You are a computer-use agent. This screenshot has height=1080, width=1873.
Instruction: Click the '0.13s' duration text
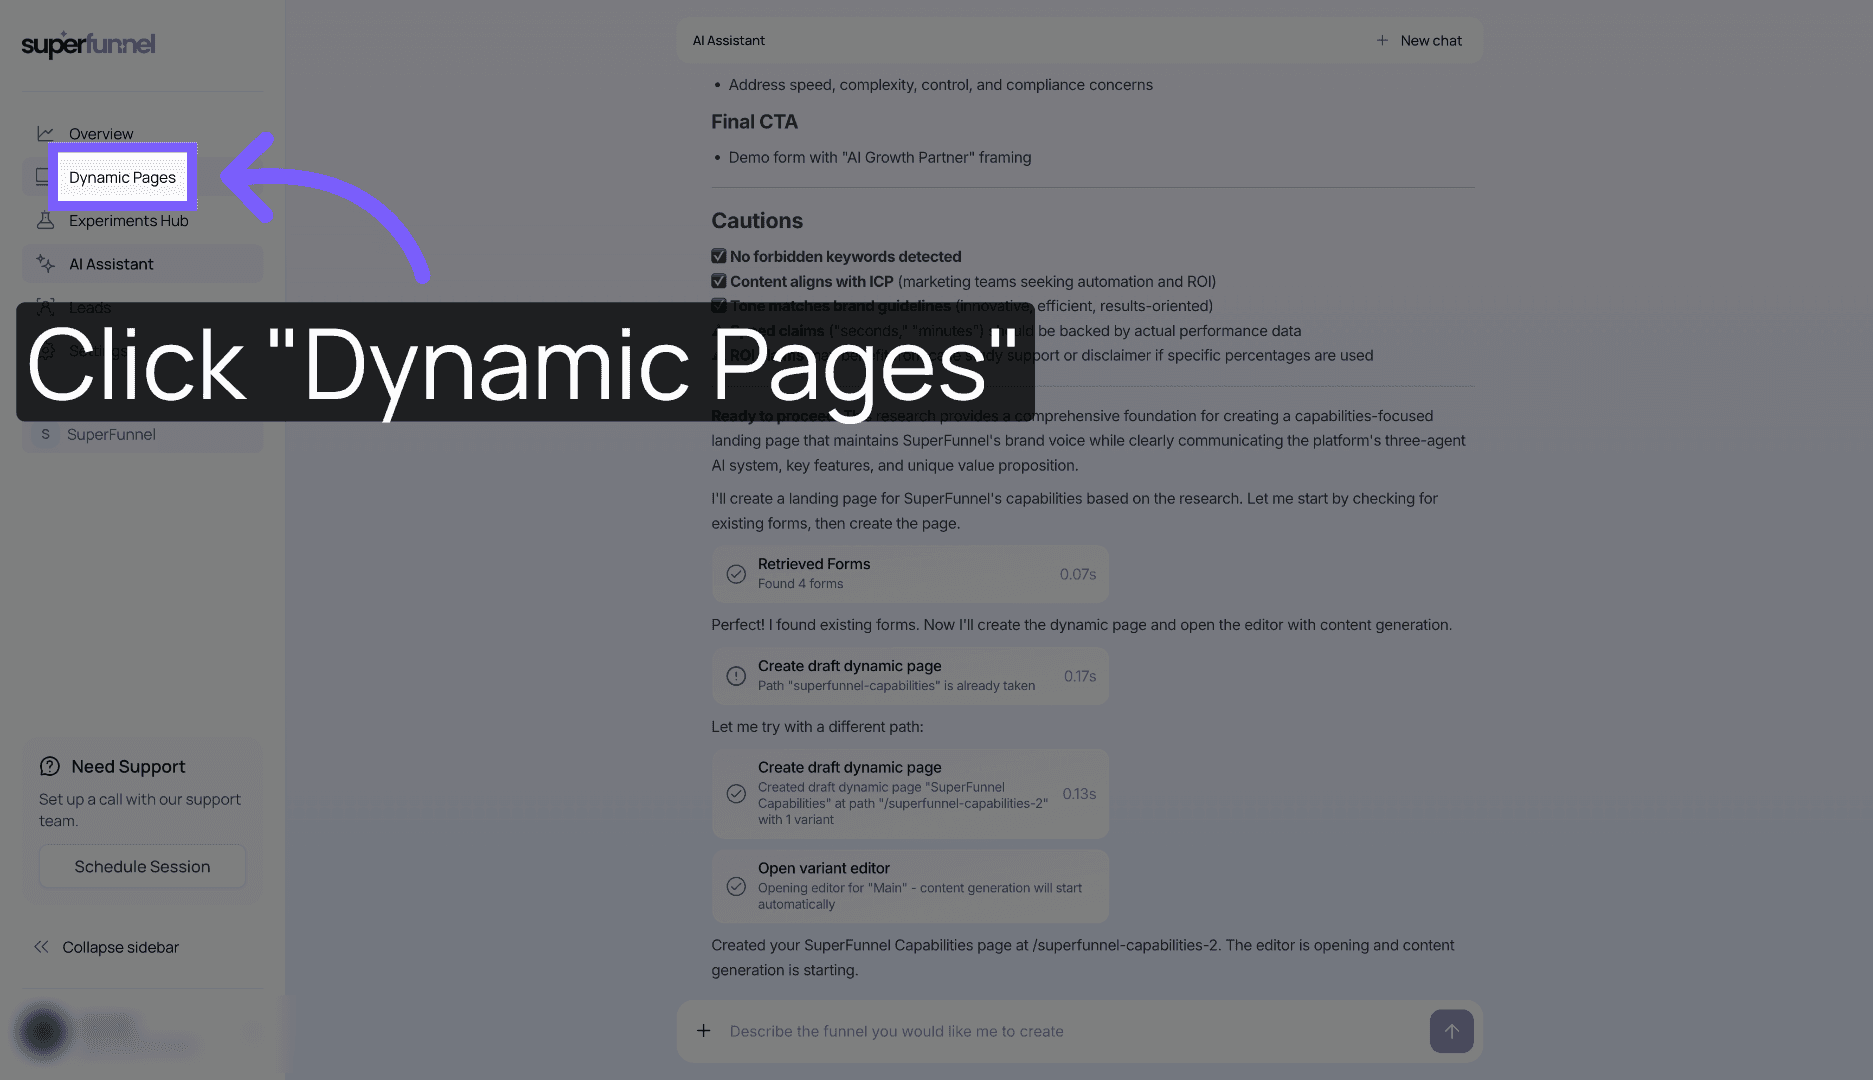pos(1079,794)
